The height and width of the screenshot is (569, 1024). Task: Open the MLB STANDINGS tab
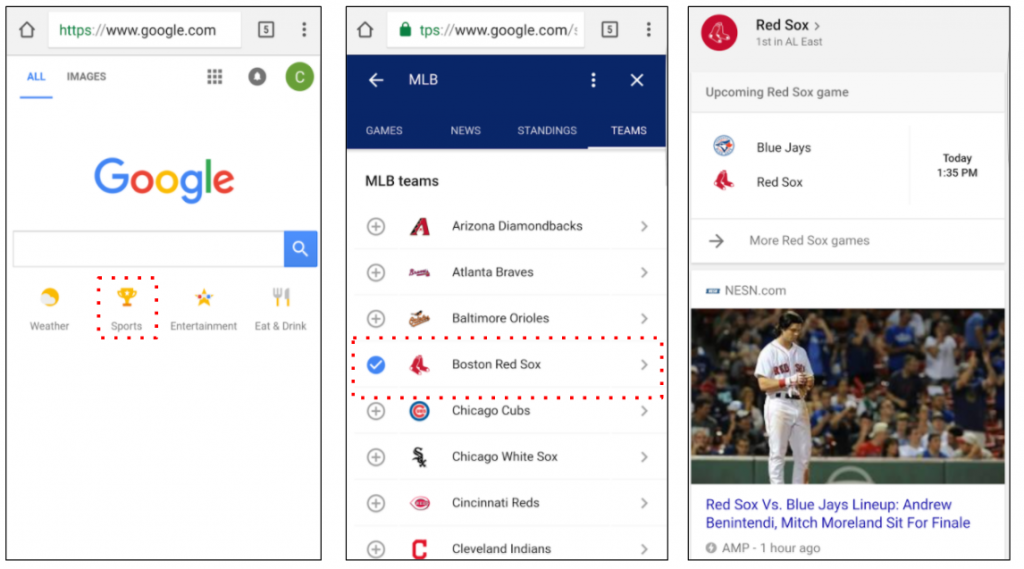(x=547, y=131)
